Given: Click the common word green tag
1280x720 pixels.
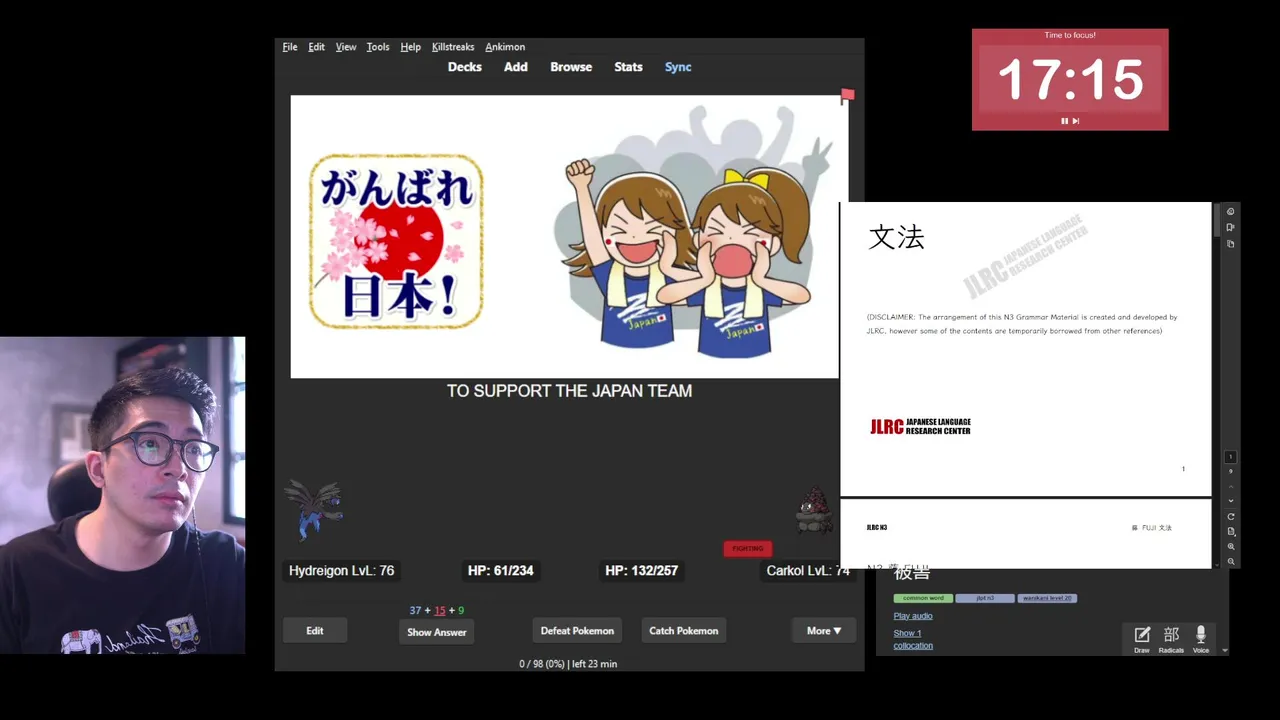Looking at the screenshot, I should 923,598.
